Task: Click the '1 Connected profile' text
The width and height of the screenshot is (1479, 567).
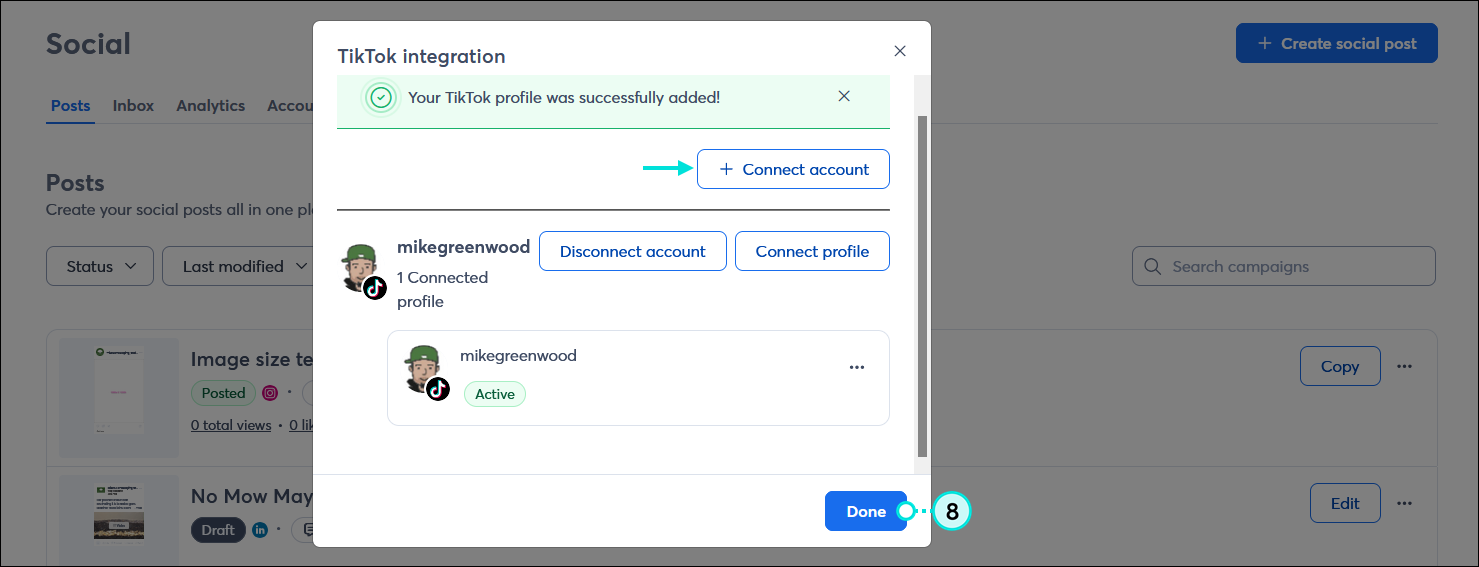Action: coord(442,289)
